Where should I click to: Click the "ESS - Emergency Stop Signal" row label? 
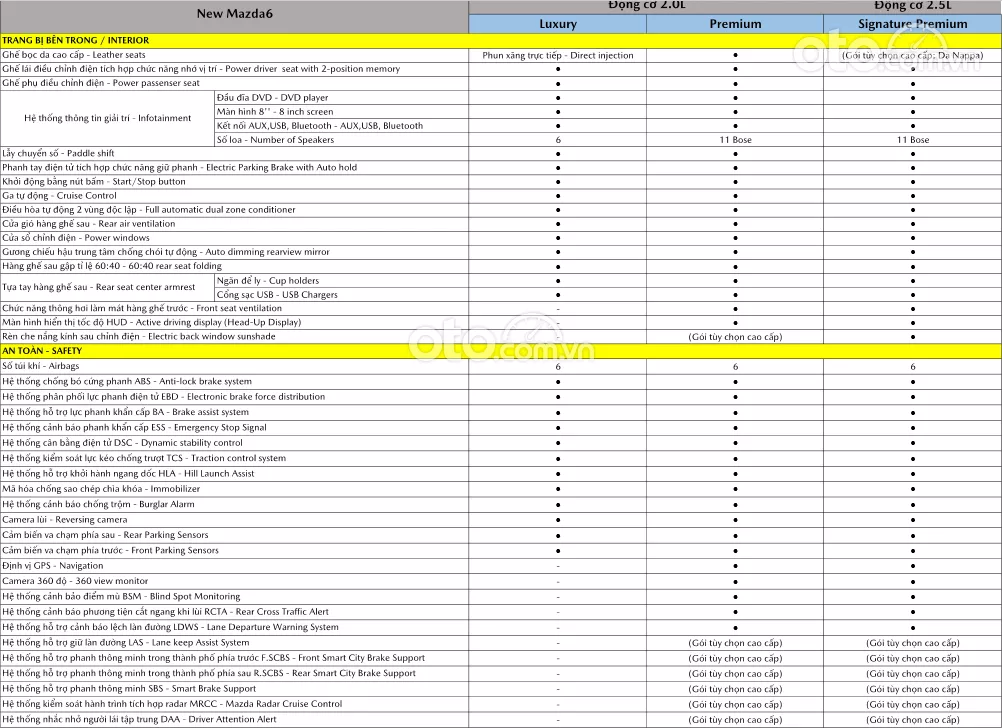[134, 428]
